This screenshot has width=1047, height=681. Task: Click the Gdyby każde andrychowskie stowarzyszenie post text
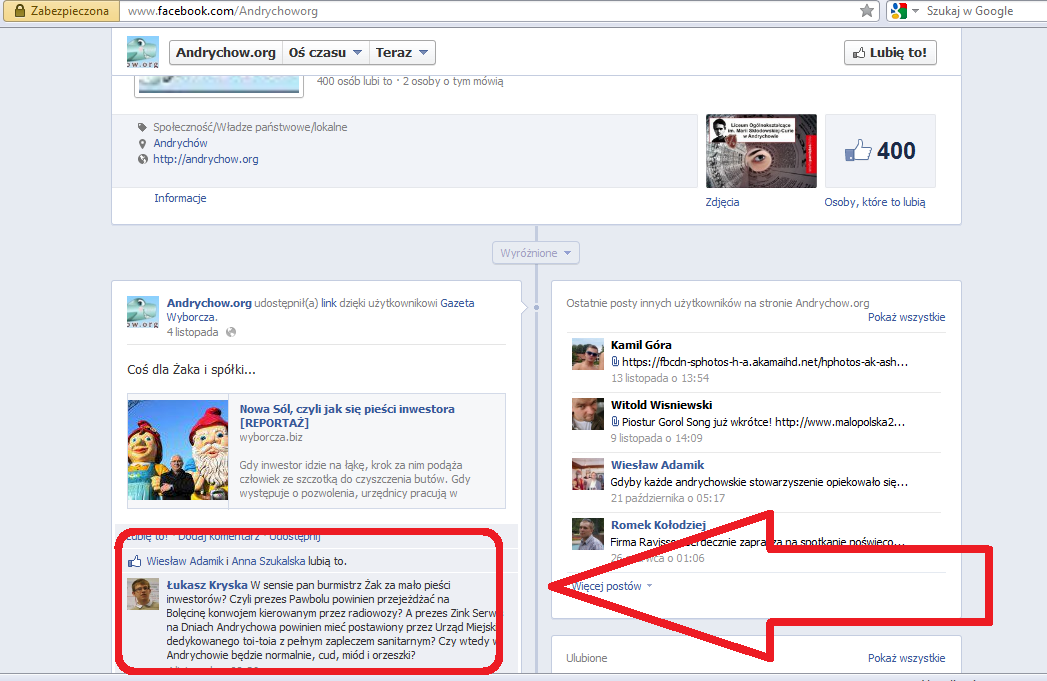(x=759, y=482)
